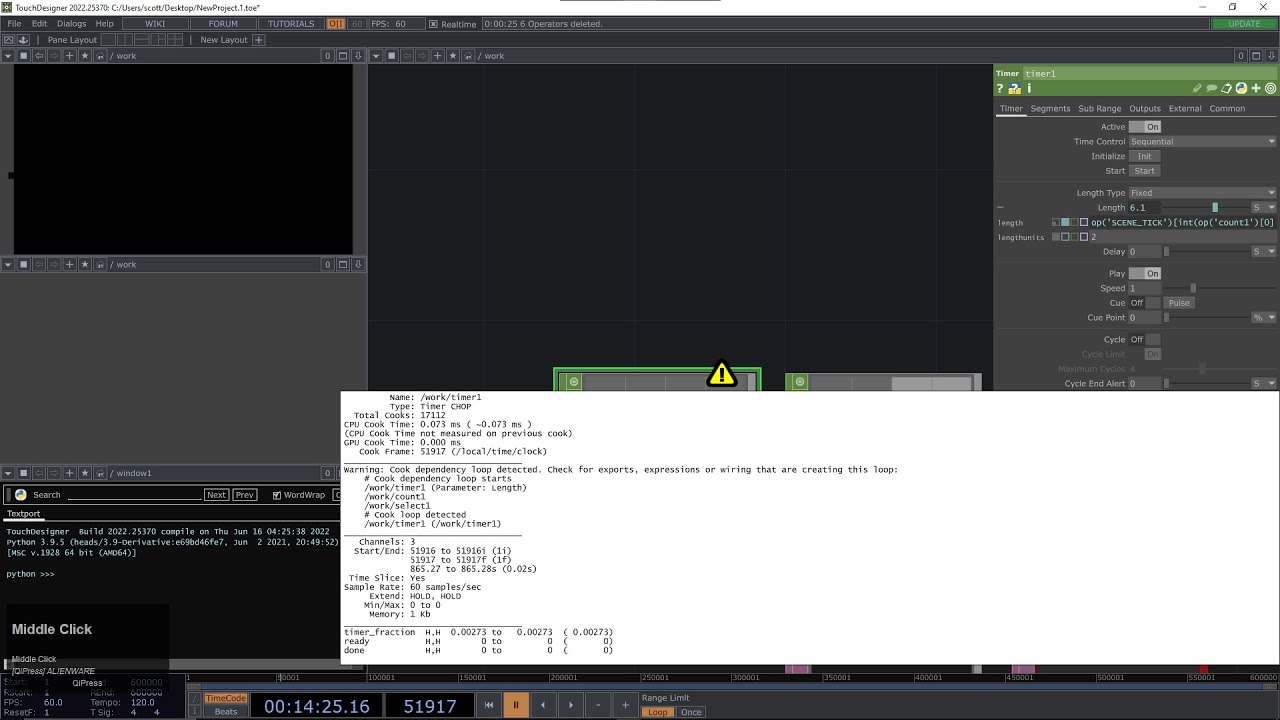
Task: Toggle the Realtime checkbox
Action: click(433, 24)
